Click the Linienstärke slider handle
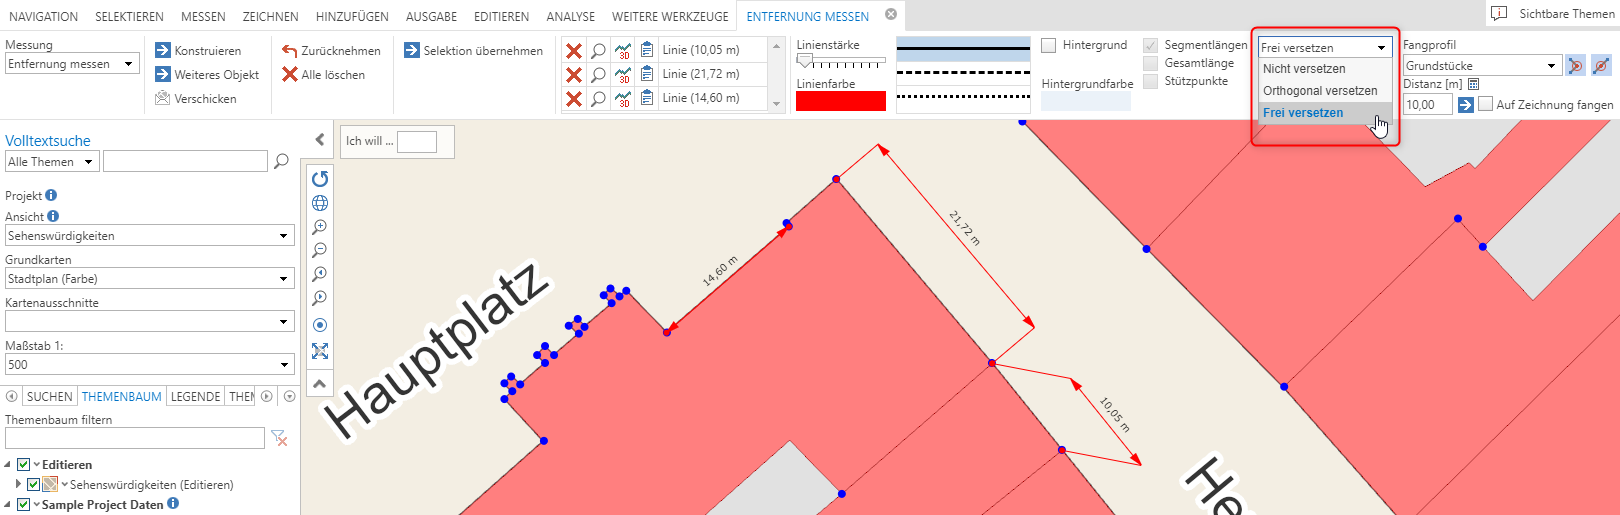This screenshot has width=1620, height=515. pyautogui.click(x=804, y=61)
